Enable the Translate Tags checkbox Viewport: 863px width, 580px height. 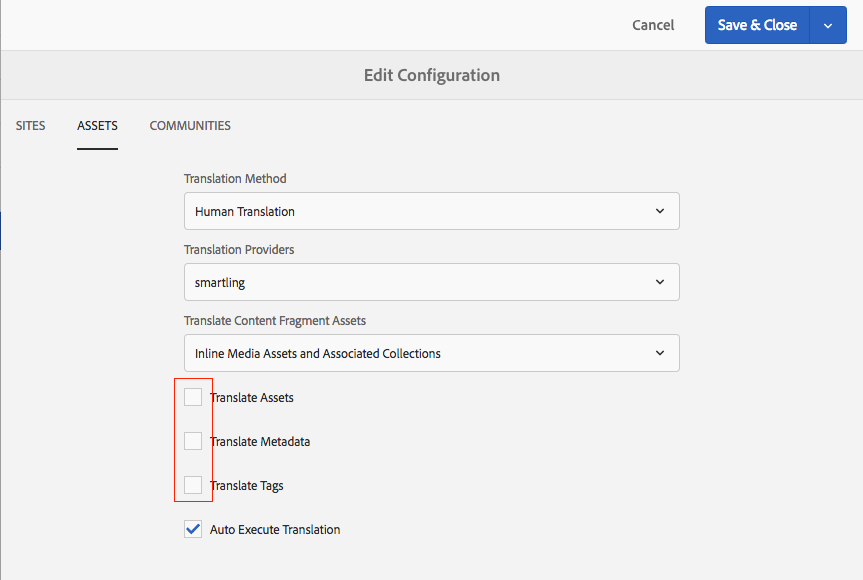click(193, 485)
